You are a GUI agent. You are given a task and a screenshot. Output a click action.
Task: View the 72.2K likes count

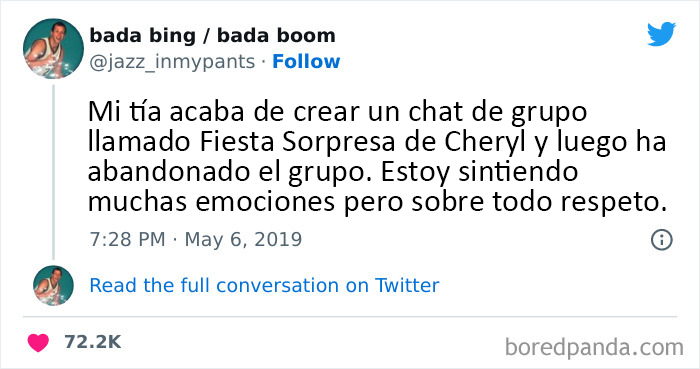click(92, 342)
